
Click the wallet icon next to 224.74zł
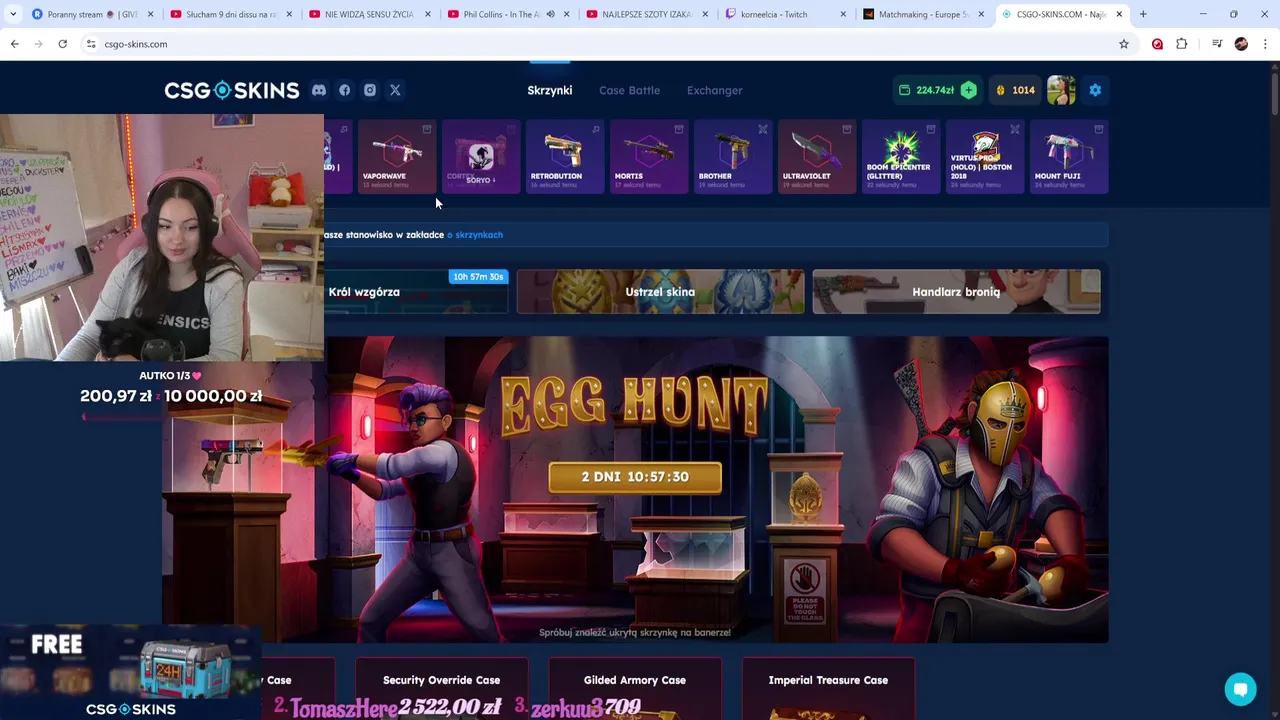click(x=904, y=90)
